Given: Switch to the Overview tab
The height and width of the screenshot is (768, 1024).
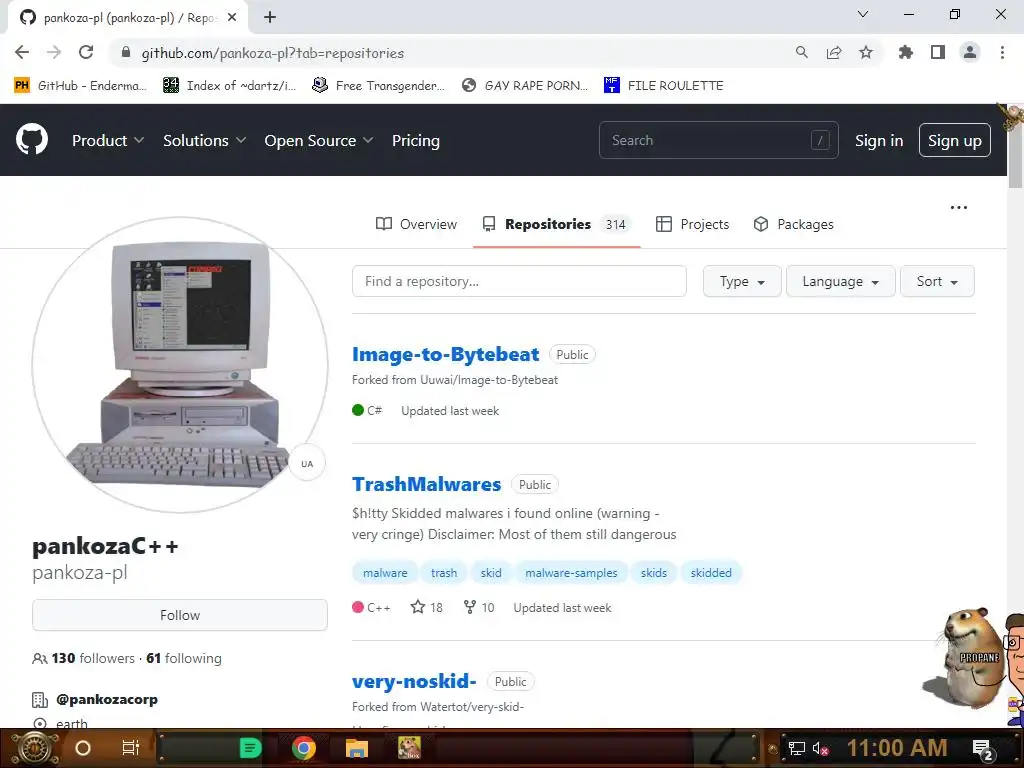Looking at the screenshot, I should coord(416,224).
